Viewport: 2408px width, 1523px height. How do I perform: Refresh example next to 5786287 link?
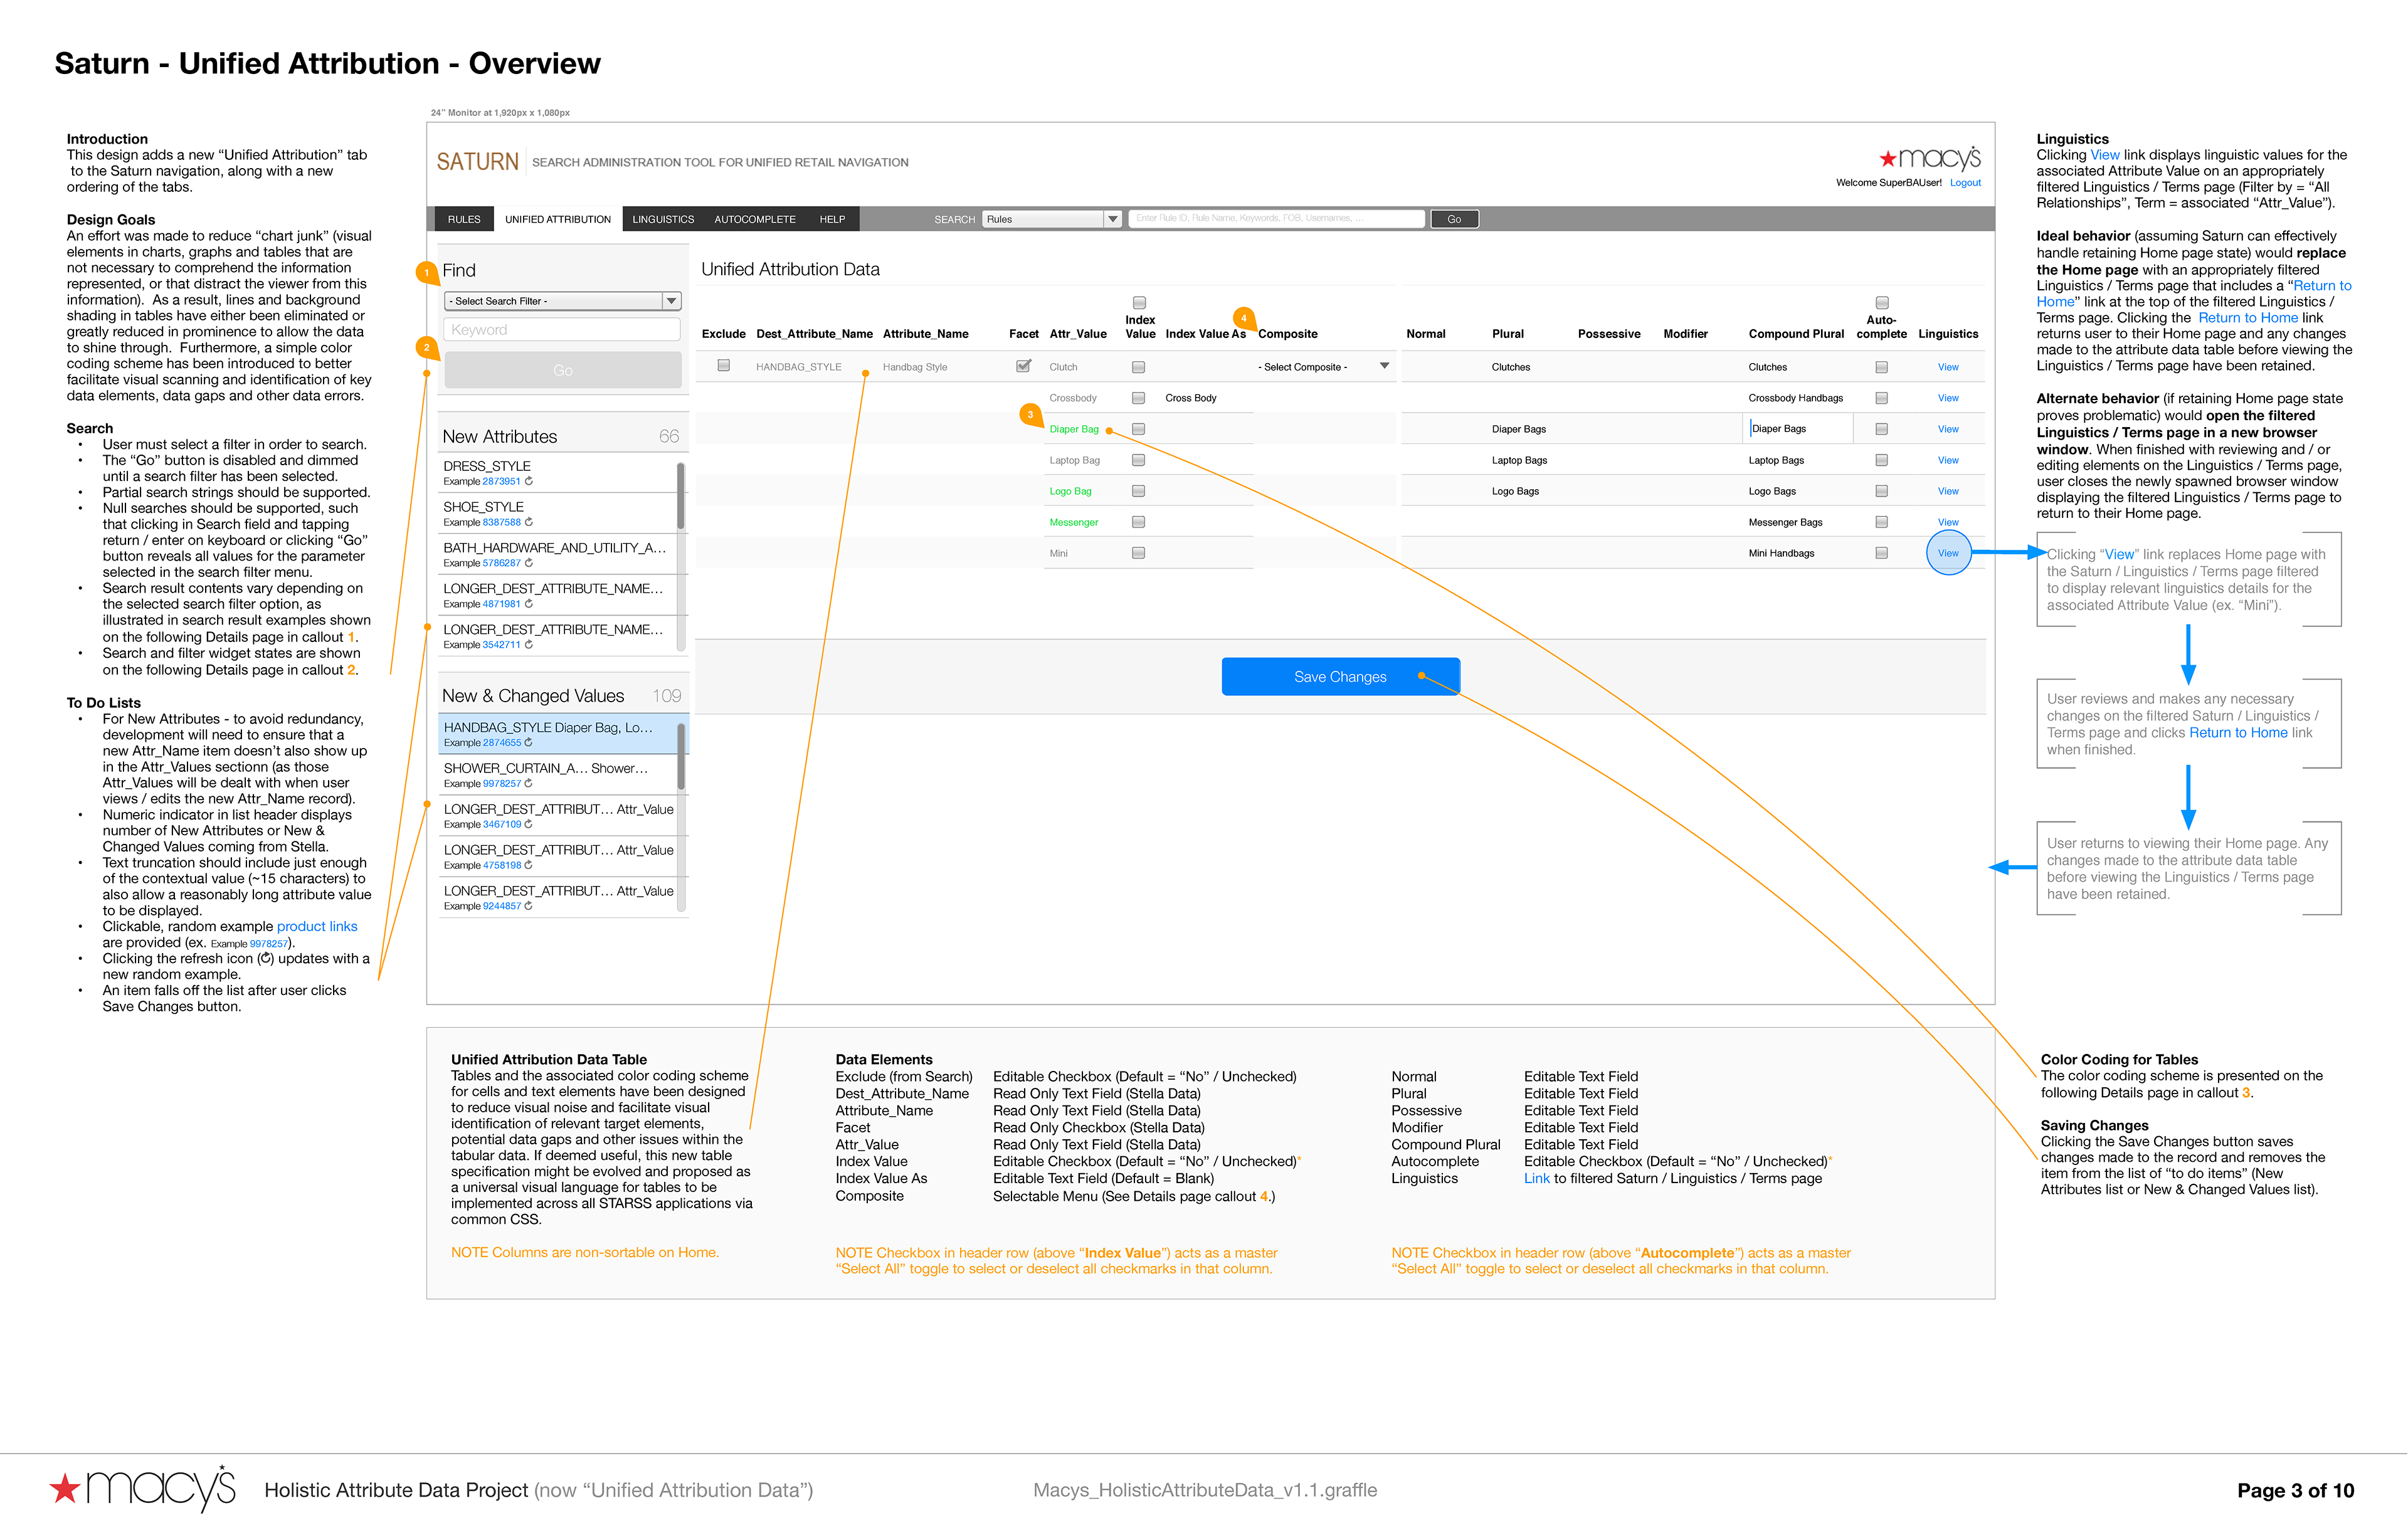point(529,563)
